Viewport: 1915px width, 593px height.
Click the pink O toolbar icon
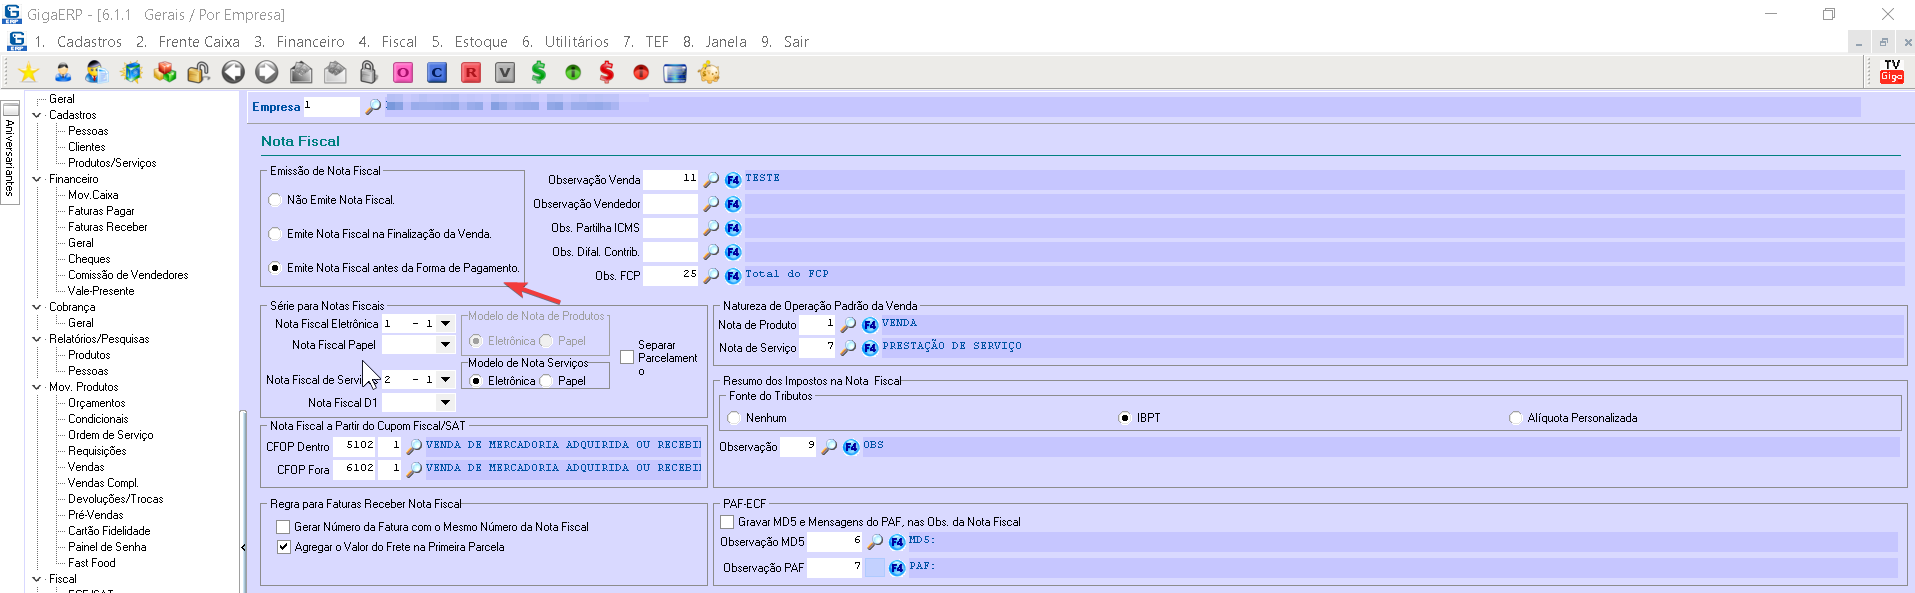(403, 72)
